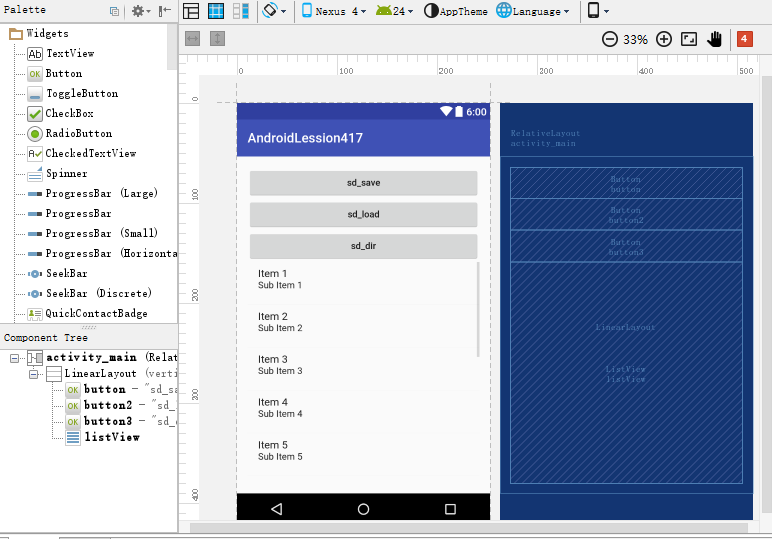Screen dimensions: 772x539
Task: Click the AndroidLession417 title bar
Action: tap(363, 138)
